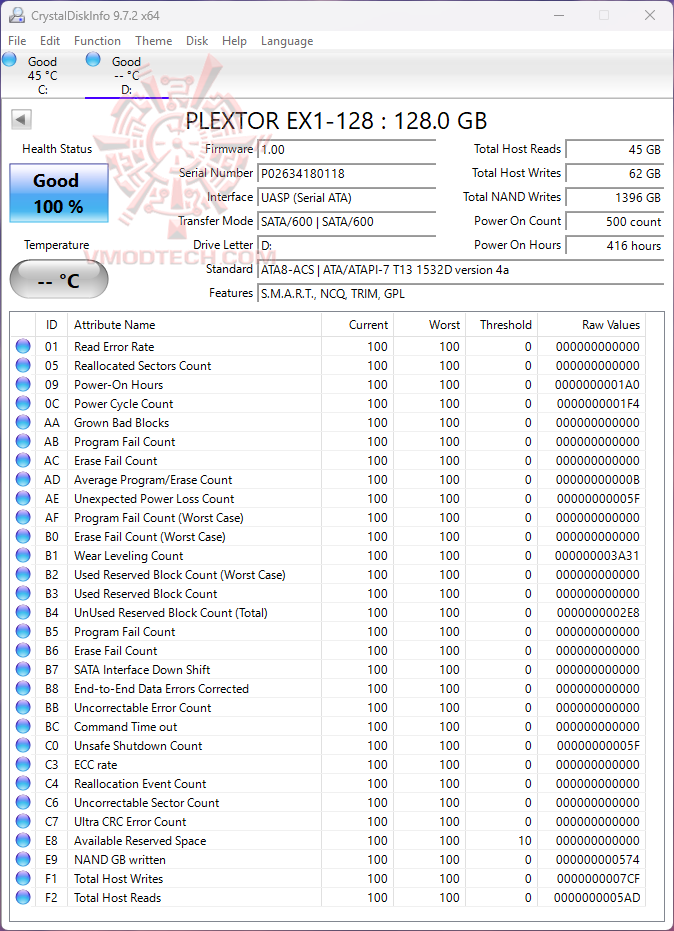Click the Firmware value field
The width and height of the screenshot is (674, 931).
point(347,150)
